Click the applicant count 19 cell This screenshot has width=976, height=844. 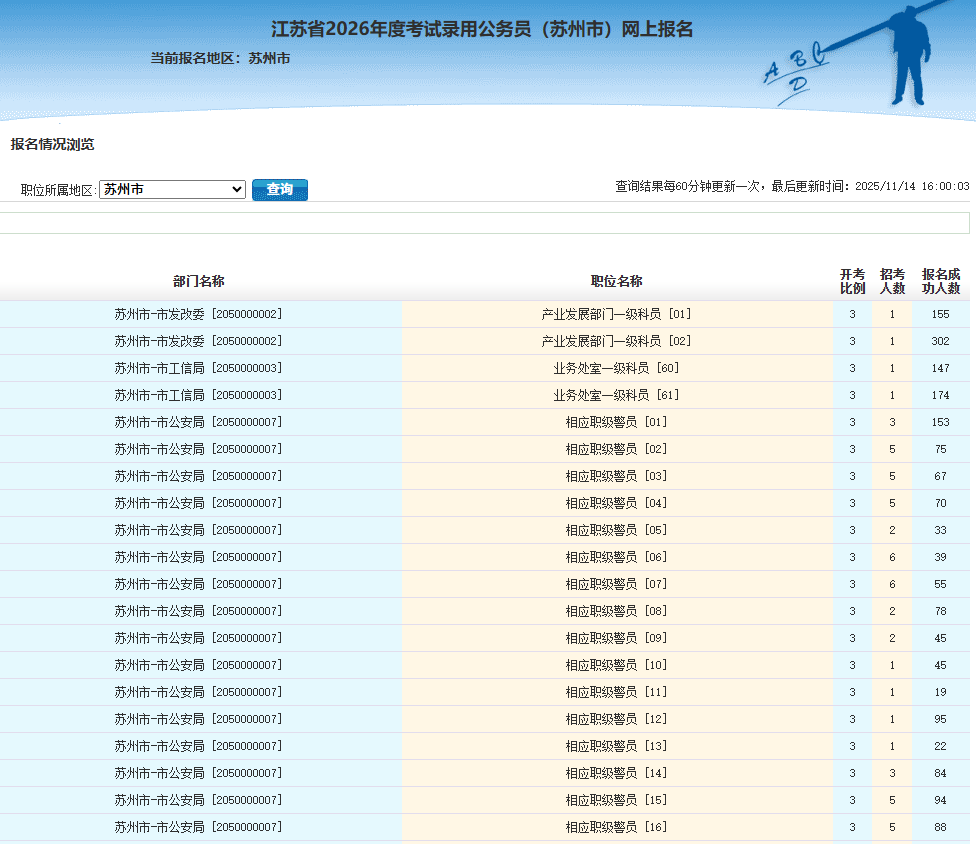[940, 692]
